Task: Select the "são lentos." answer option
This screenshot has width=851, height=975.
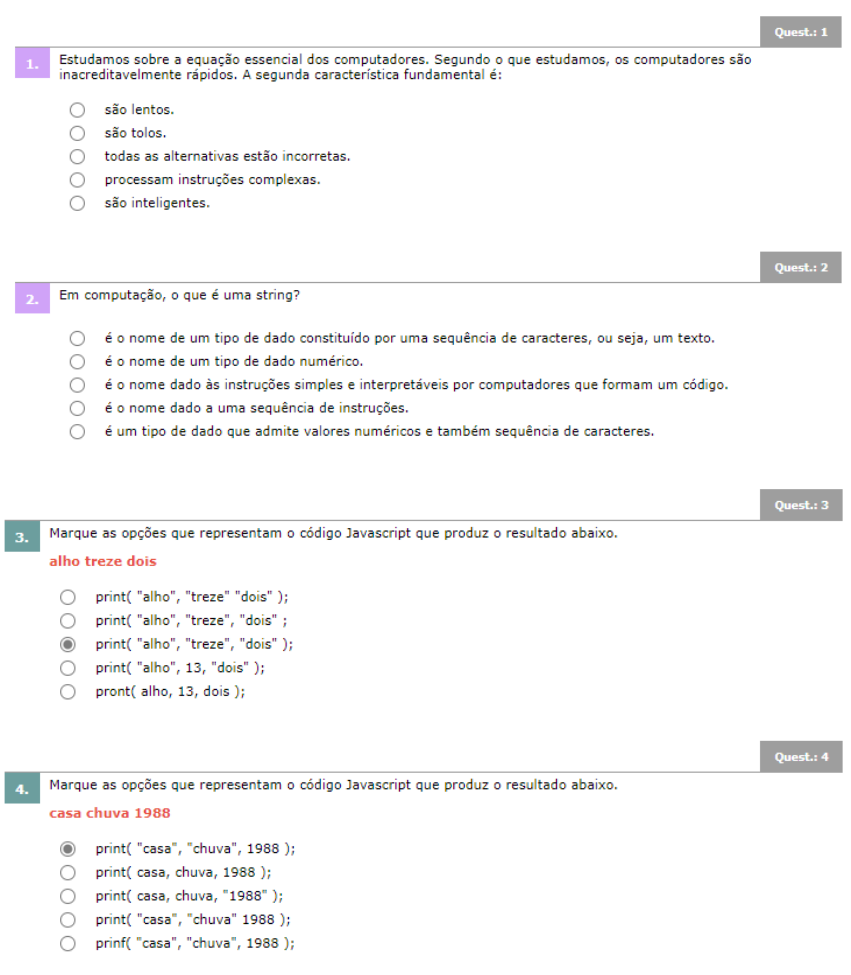Action: coord(77,110)
